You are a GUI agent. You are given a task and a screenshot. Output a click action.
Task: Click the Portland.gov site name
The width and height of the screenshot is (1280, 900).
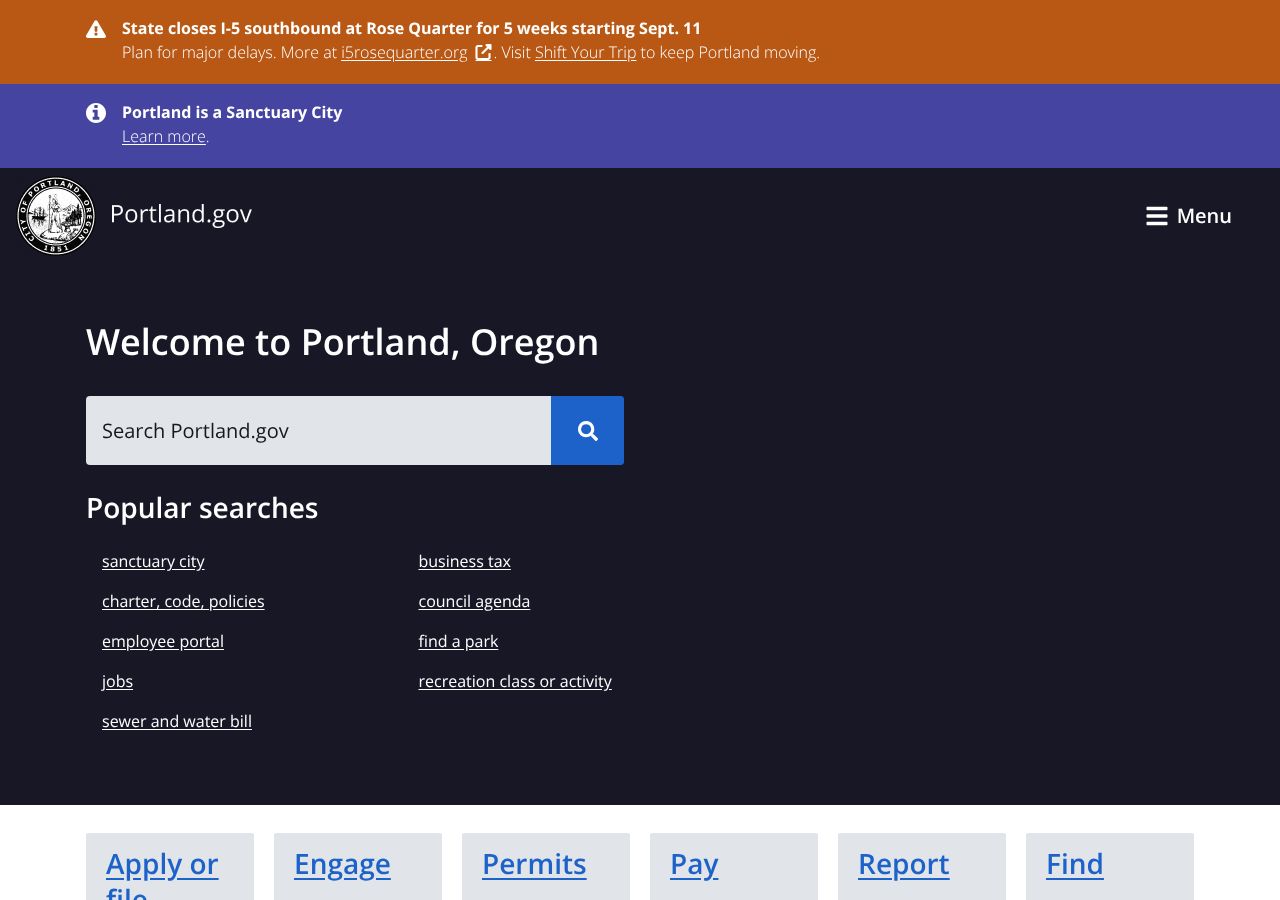pos(181,214)
